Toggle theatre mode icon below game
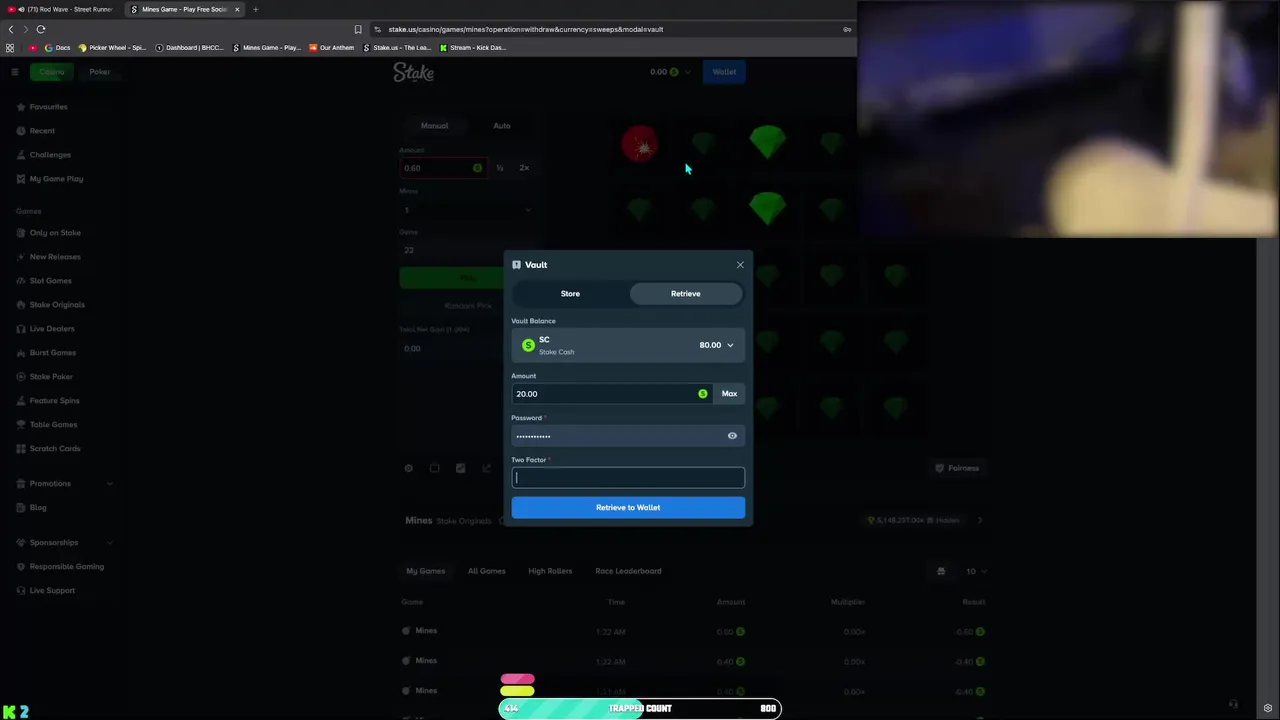 434,468
